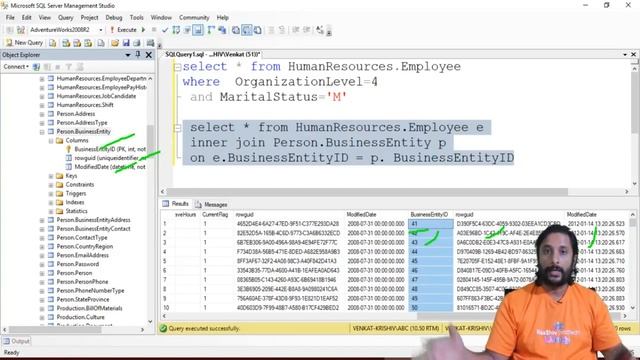Click the Open File folder icon
Viewport: 640px width, 360px height.
(x=115, y=43)
